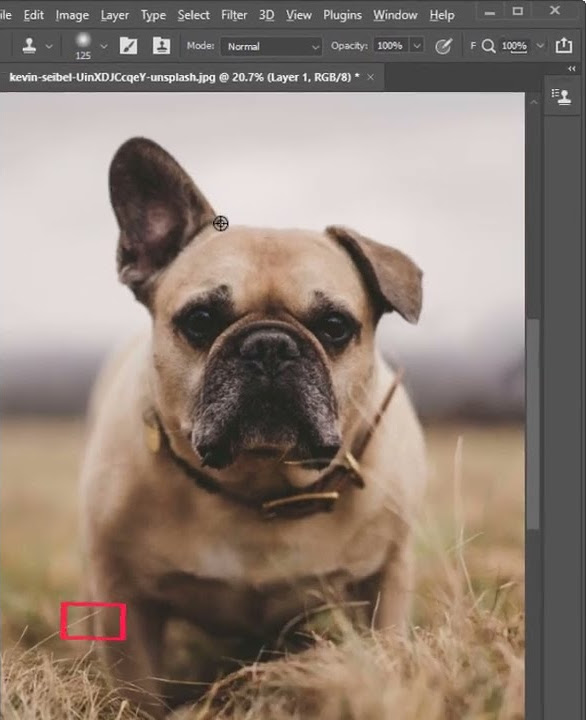This screenshot has height=720, width=586.
Task: Select the Clone Stamp tool preset icon
Action: click(29, 45)
